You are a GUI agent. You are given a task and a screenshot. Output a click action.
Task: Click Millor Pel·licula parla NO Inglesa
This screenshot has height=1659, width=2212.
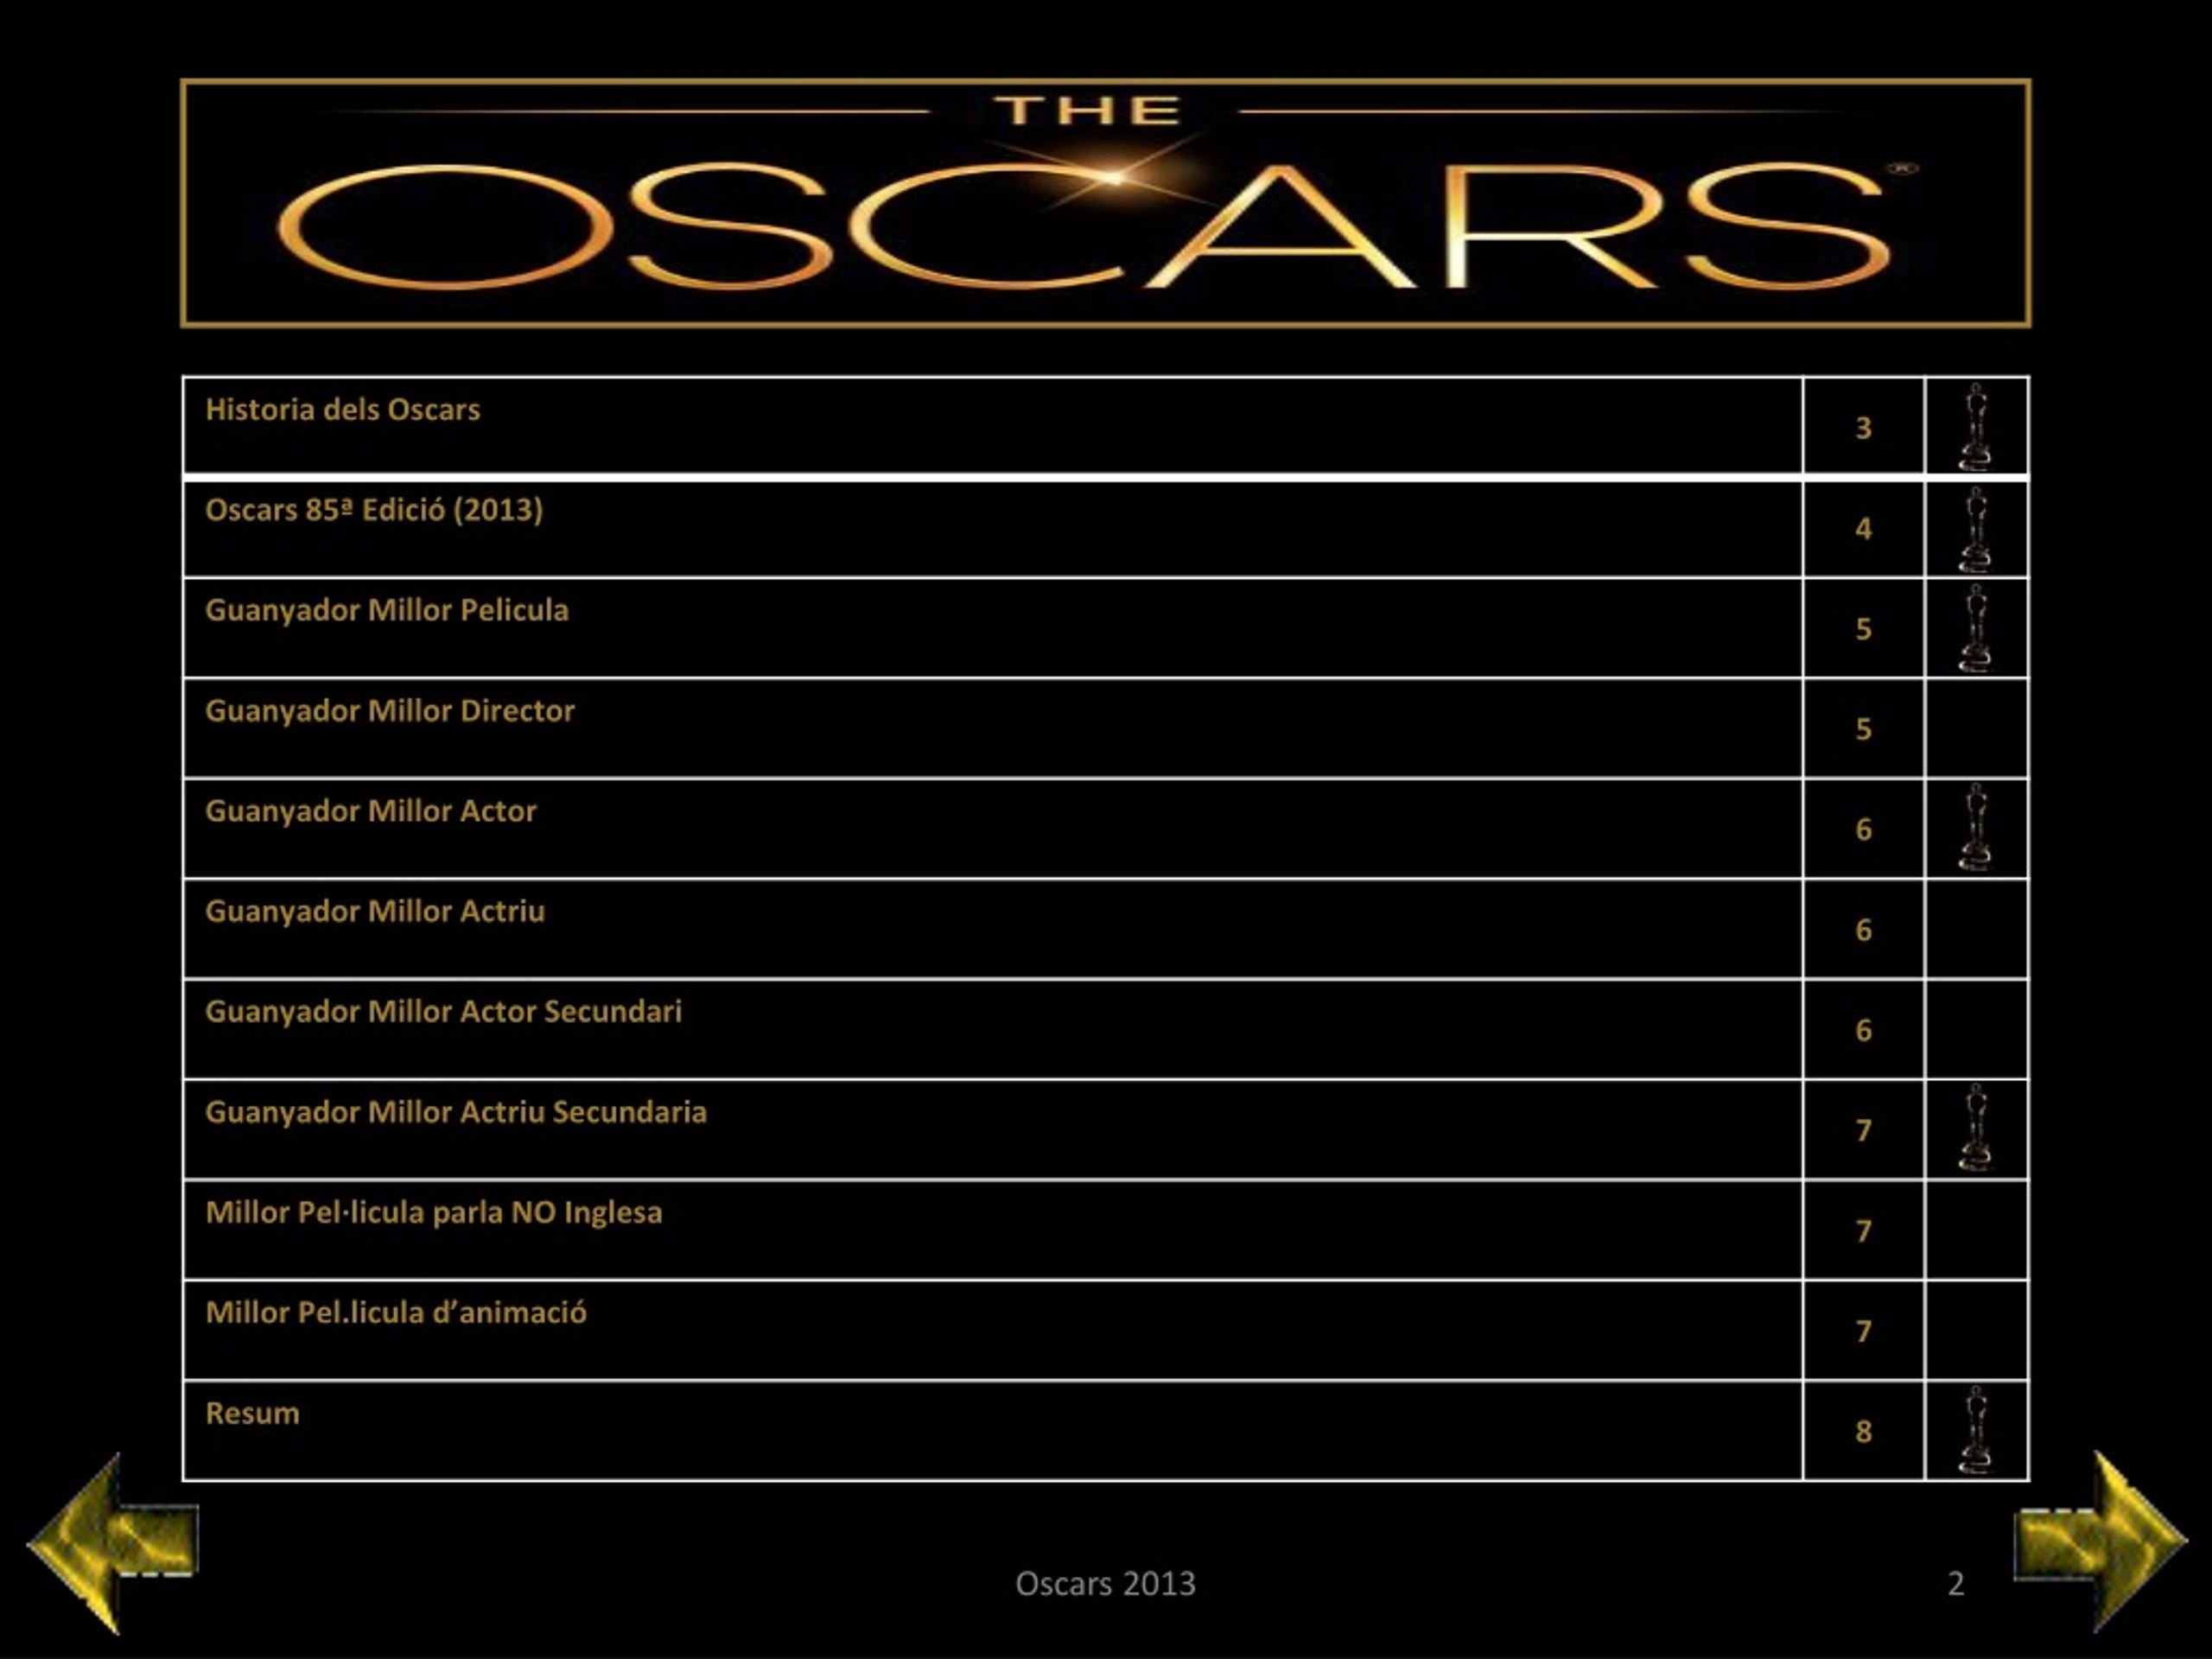[434, 1213]
